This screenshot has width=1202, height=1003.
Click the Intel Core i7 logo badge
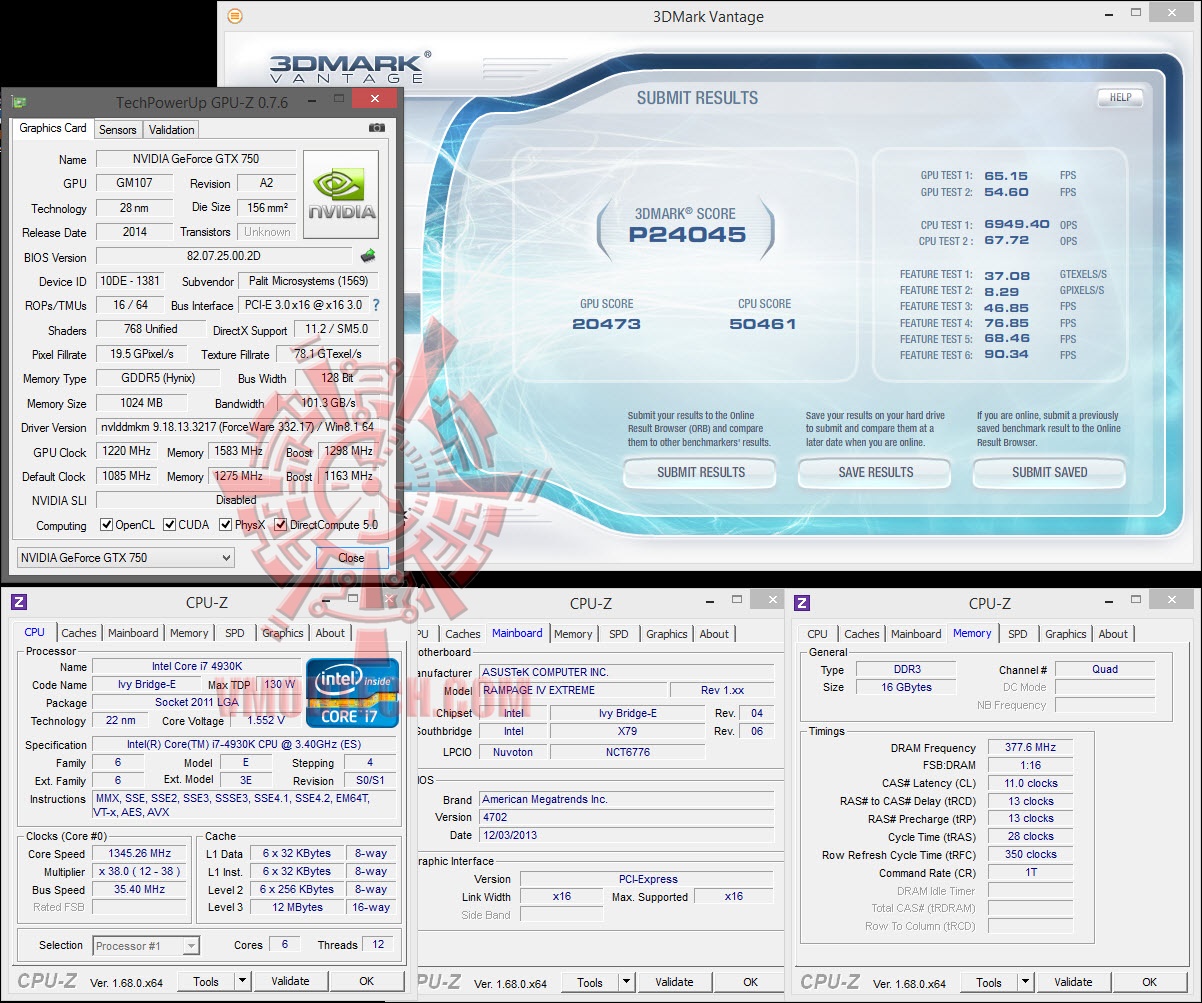(353, 692)
